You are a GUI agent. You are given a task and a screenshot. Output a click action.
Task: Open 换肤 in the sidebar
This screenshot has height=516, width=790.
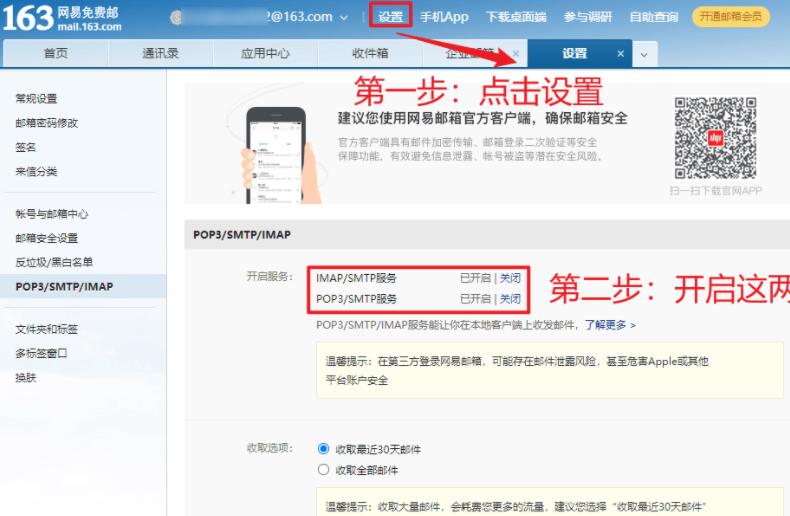tap(26, 378)
